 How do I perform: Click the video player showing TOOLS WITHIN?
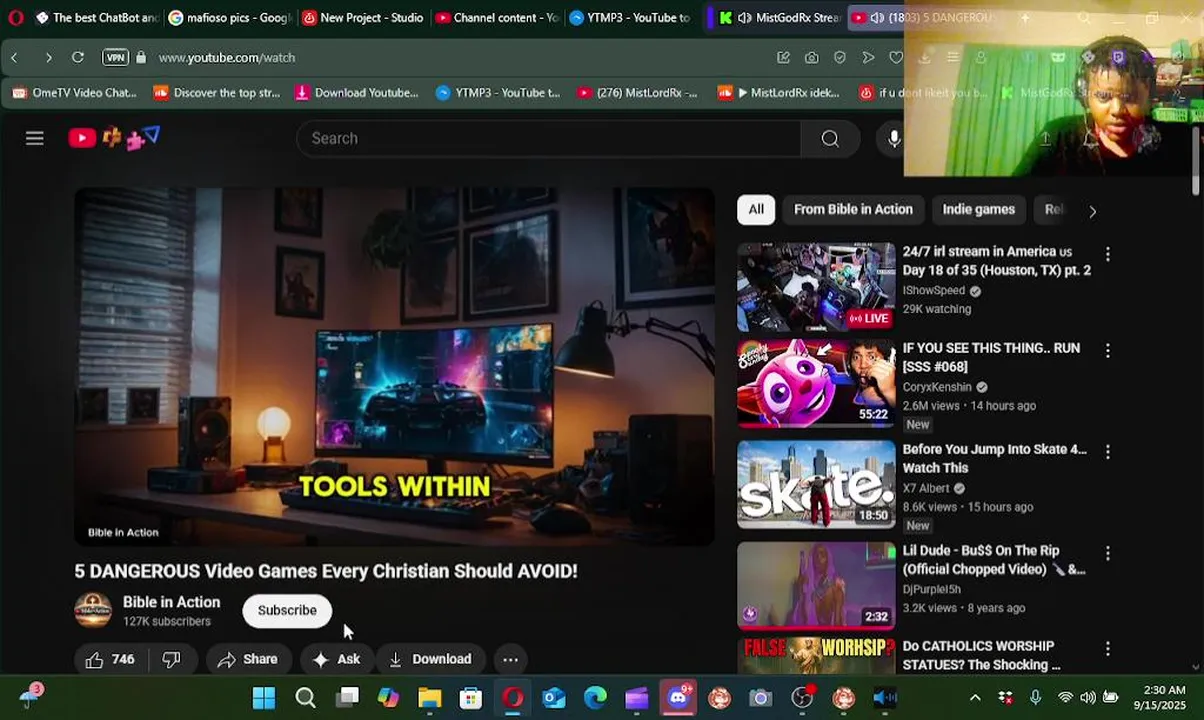(x=395, y=366)
